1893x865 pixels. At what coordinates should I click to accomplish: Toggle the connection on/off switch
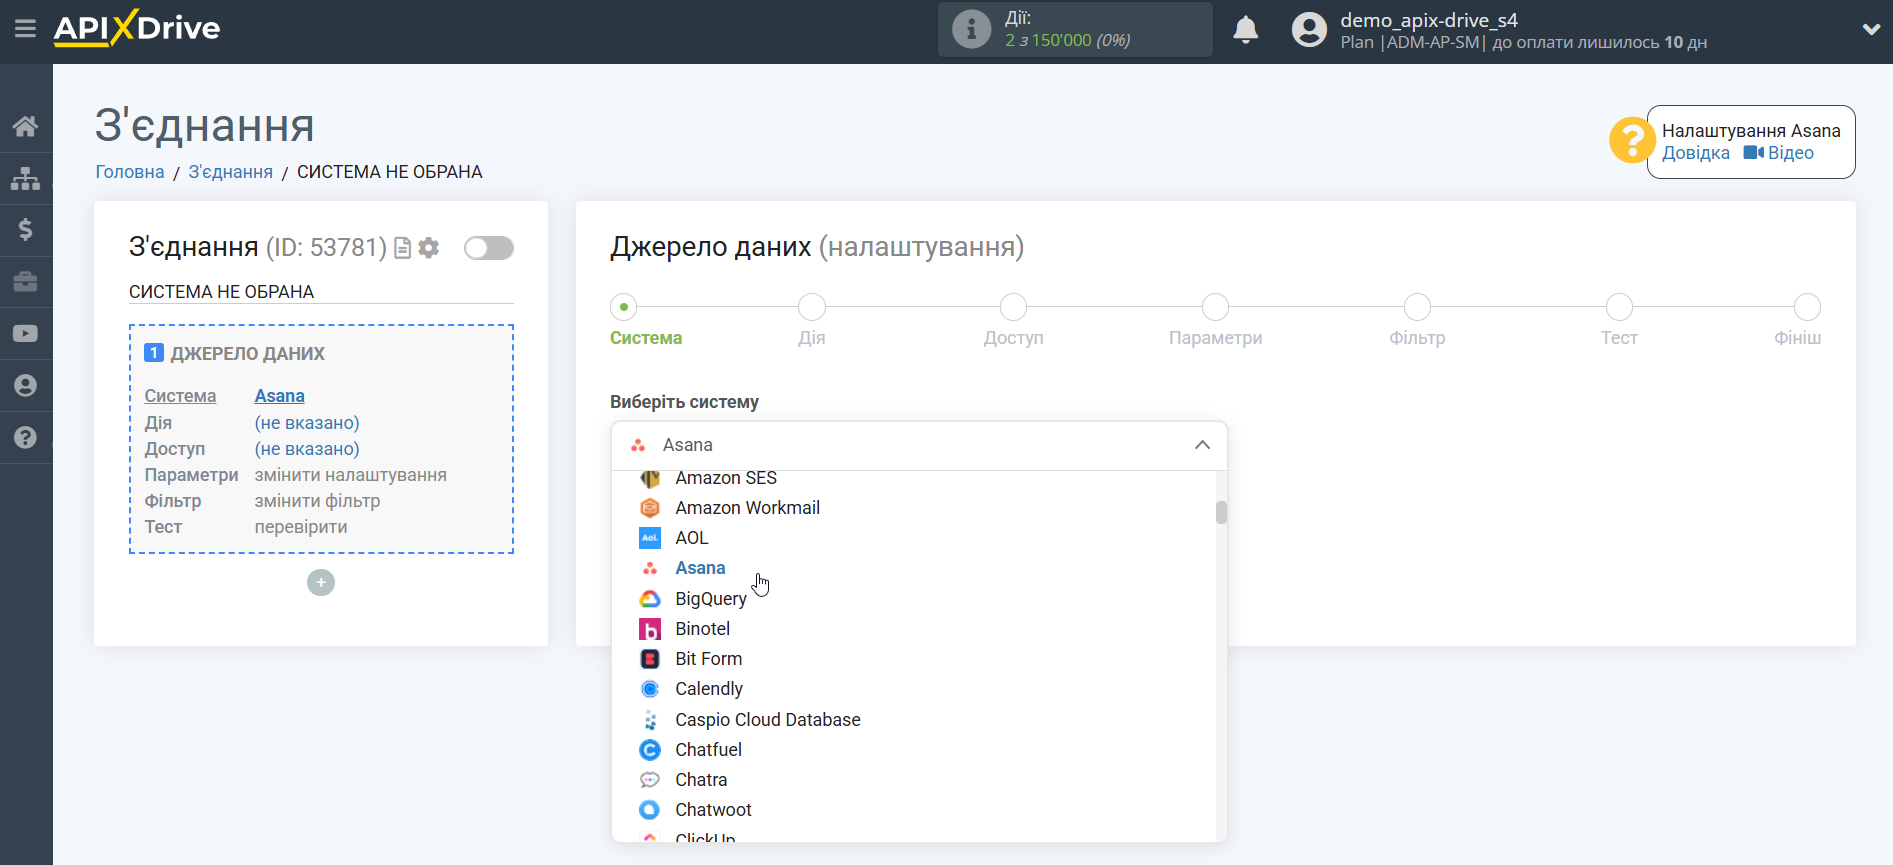(489, 248)
